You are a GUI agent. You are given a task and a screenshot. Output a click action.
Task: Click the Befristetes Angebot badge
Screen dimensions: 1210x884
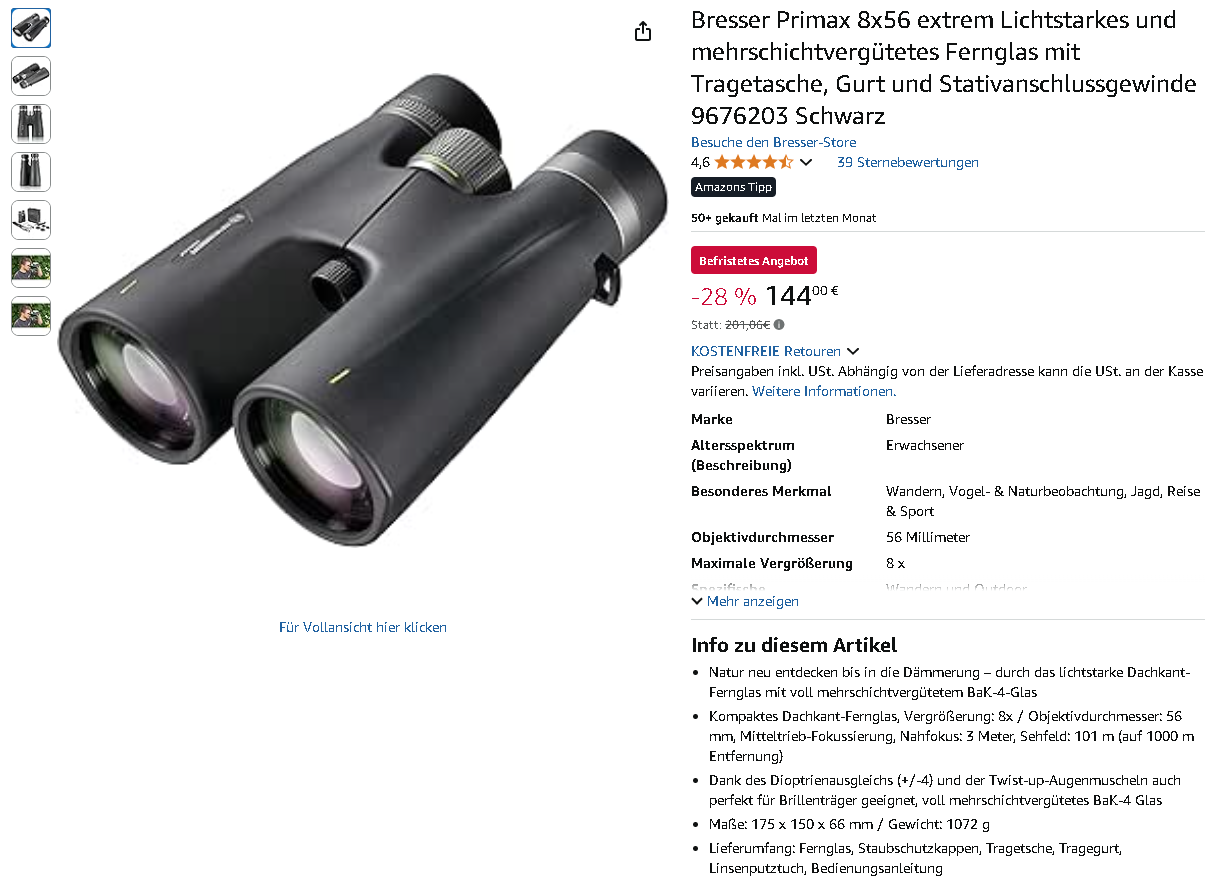754,260
